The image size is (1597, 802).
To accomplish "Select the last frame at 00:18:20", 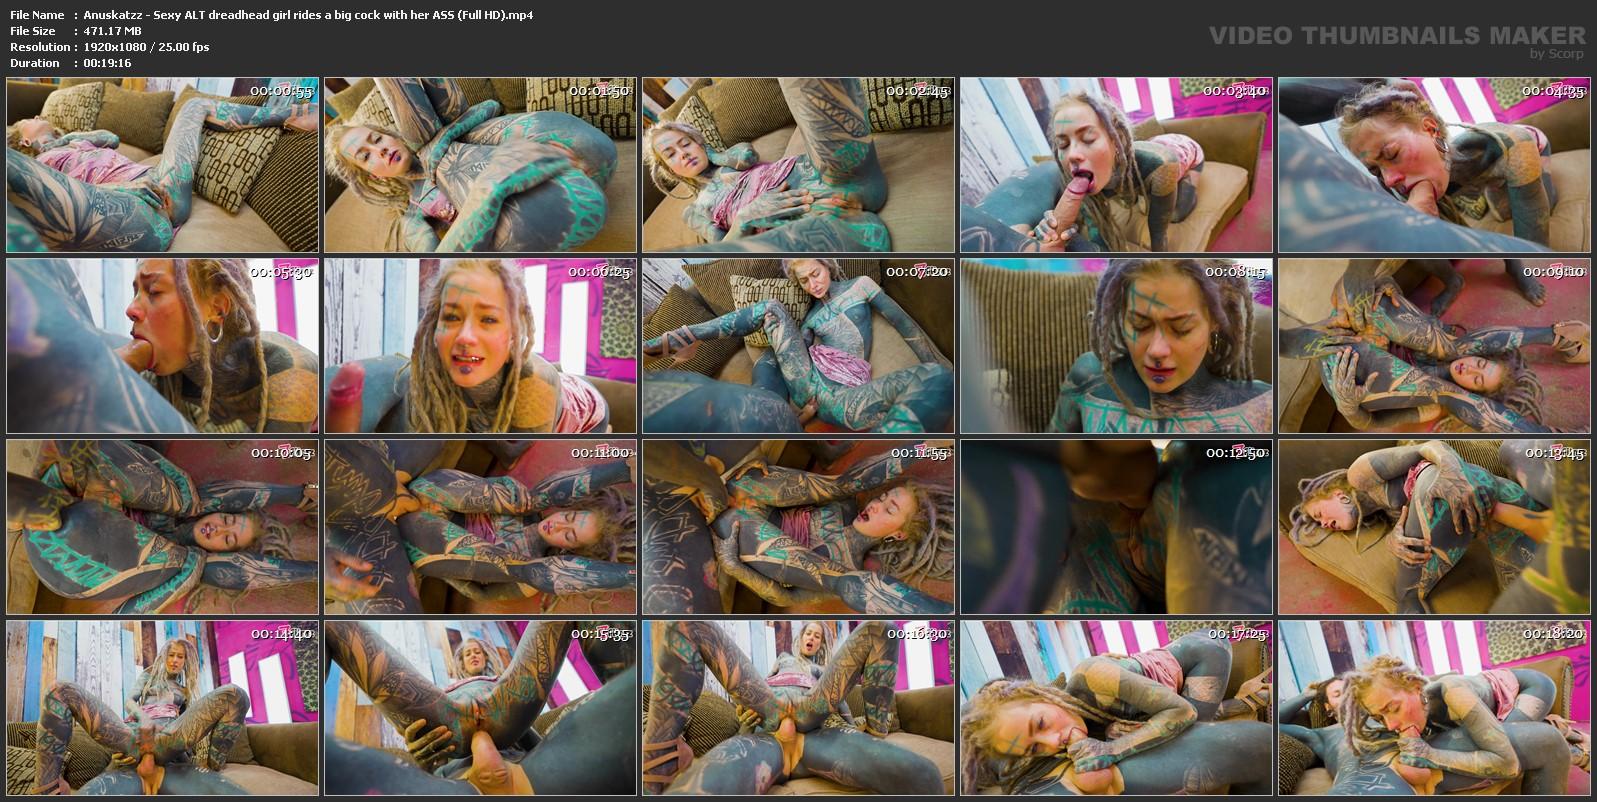I will 1434,708.
